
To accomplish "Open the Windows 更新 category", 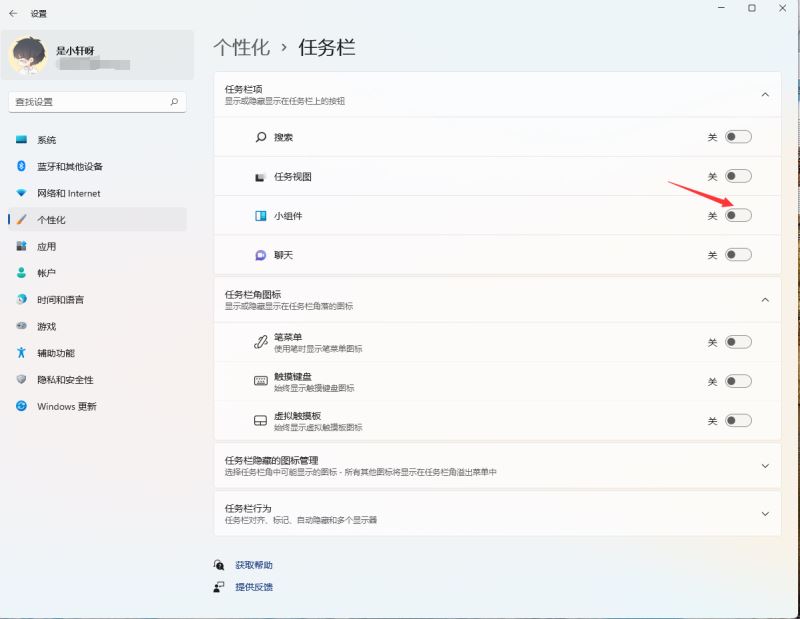I will click(97, 406).
